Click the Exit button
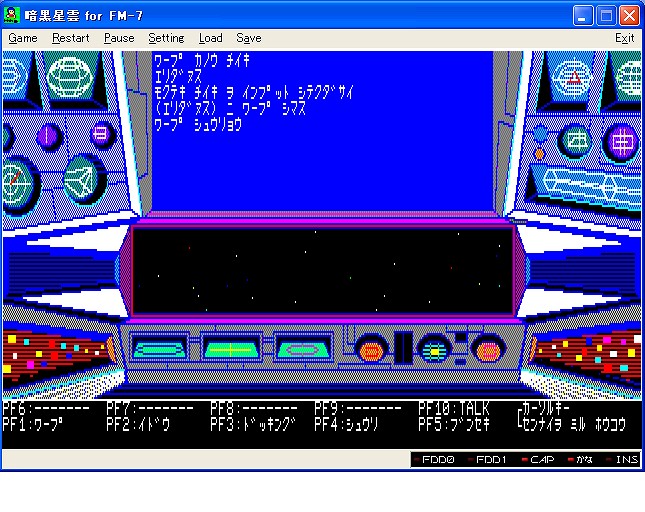 point(624,38)
